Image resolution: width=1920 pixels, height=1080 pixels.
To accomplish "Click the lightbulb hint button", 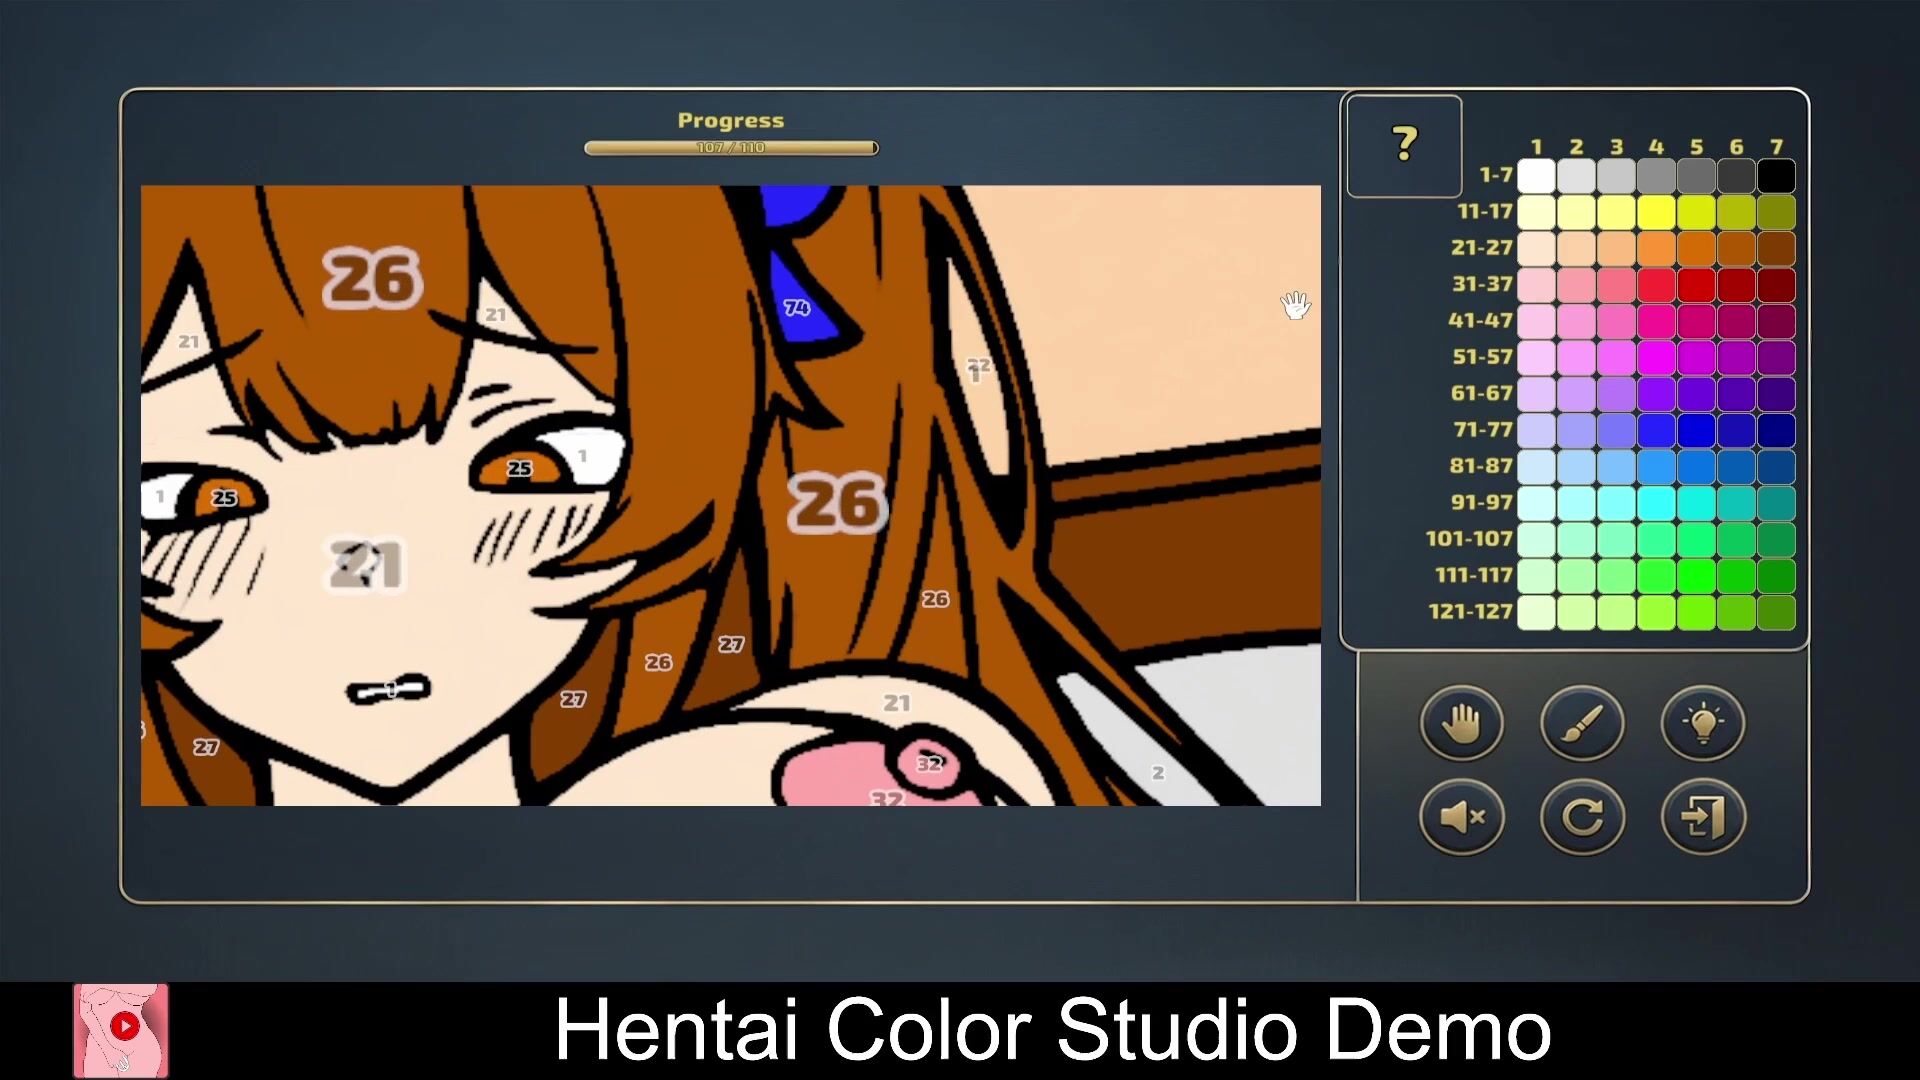I will [1703, 722].
